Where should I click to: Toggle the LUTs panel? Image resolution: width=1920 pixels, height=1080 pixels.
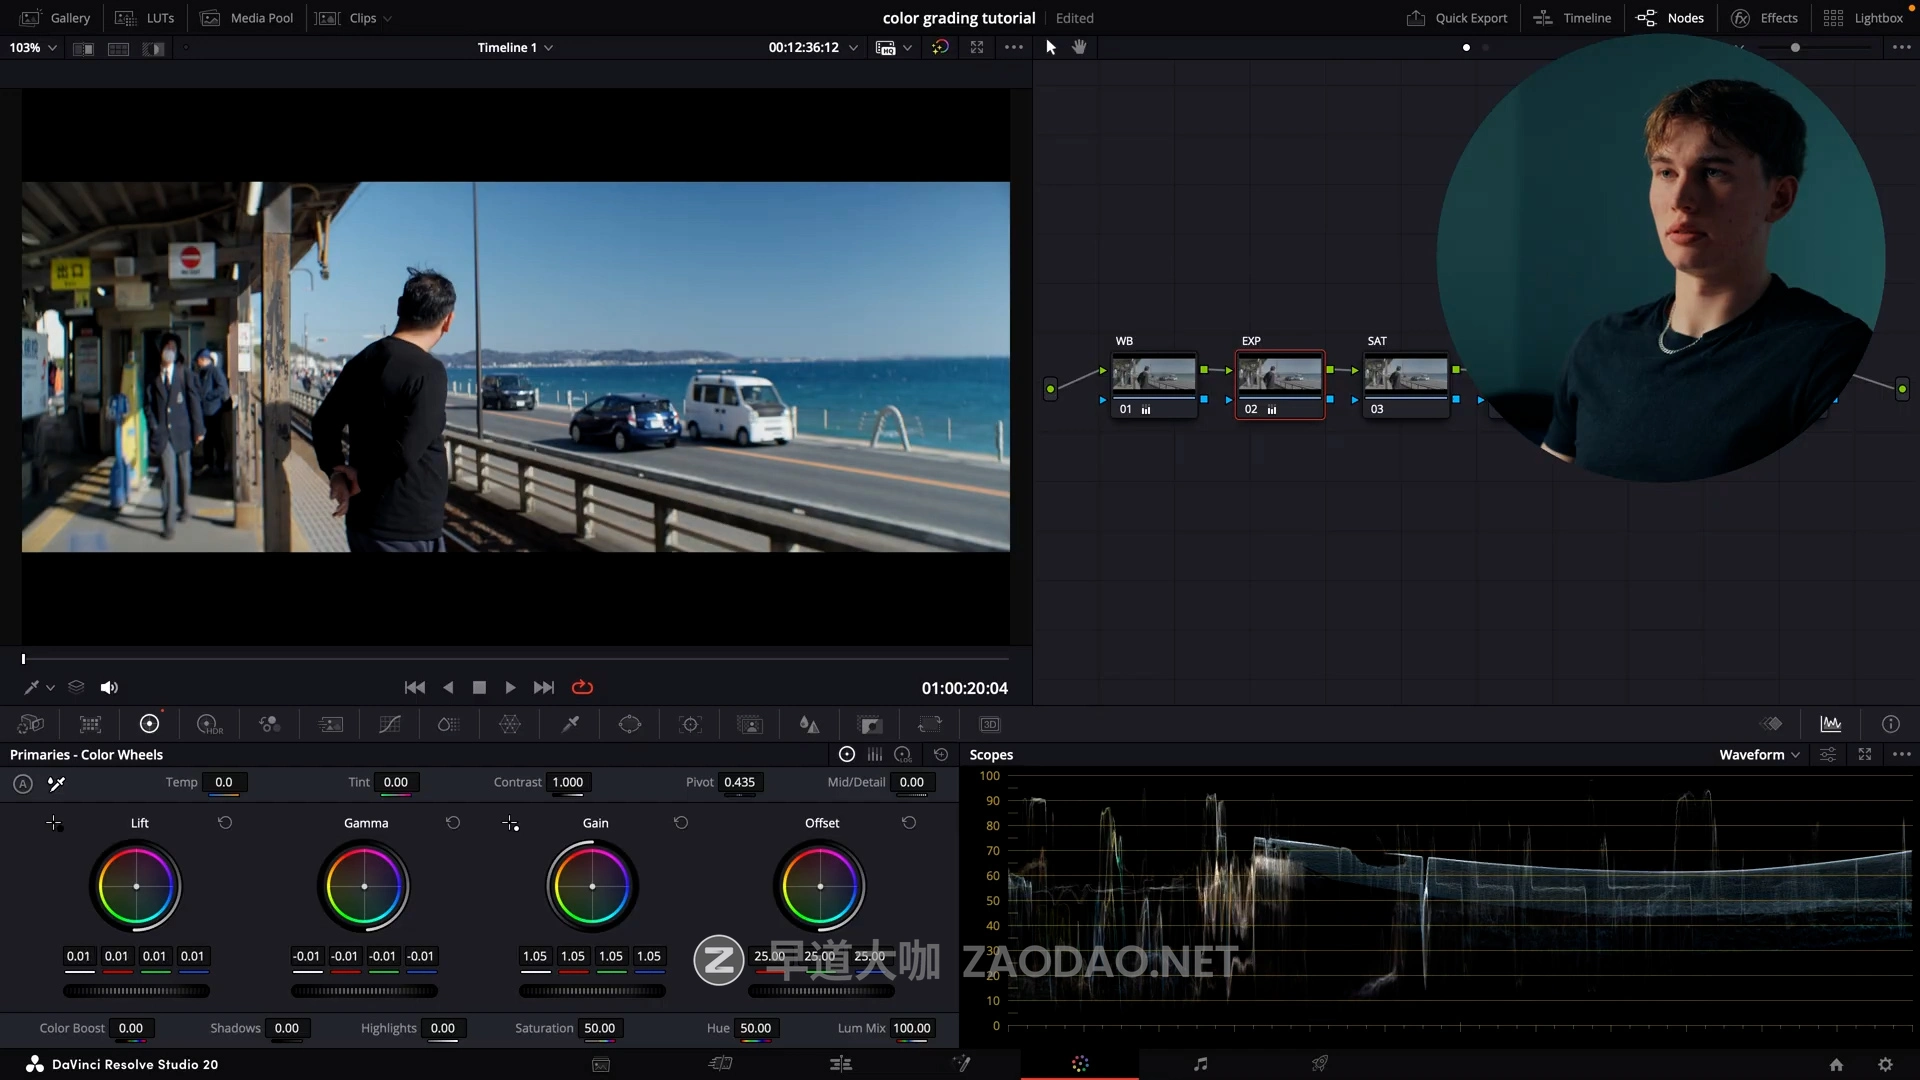pyautogui.click(x=145, y=18)
